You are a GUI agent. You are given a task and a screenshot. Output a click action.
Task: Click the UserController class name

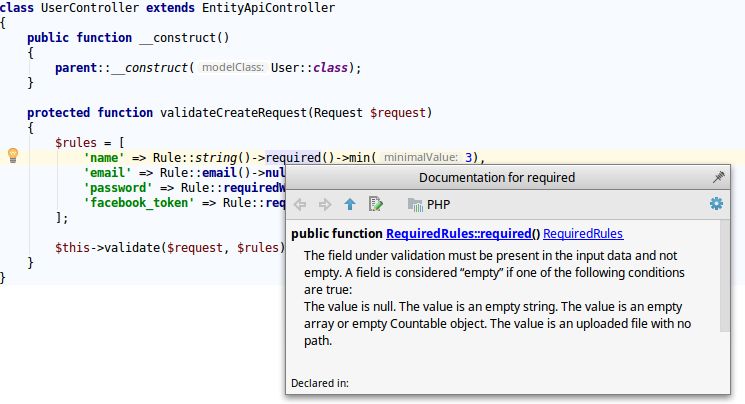click(x=90, y=8)
